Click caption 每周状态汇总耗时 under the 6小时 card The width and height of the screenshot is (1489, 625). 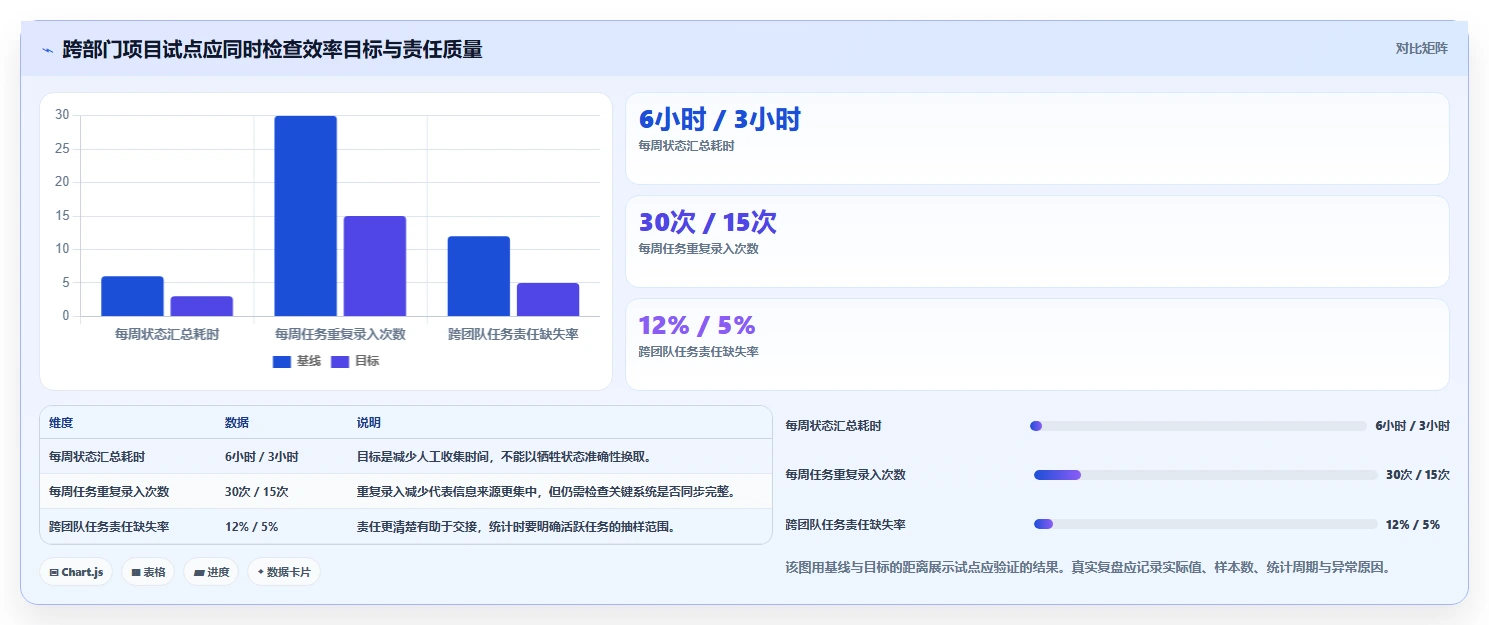tap(687, 146)
